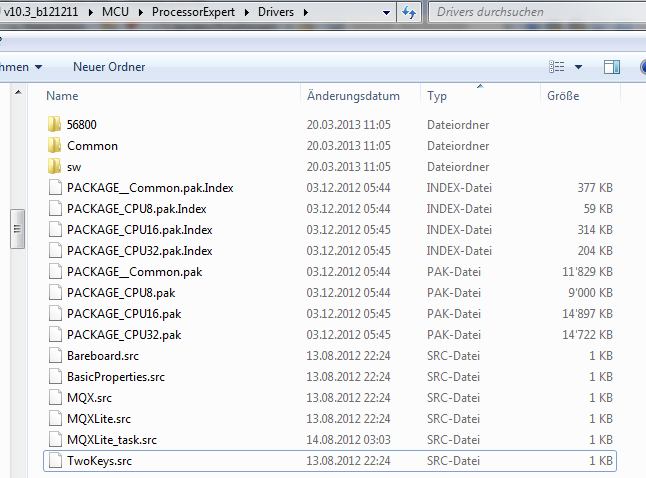Navigate to ProcessorExpert in the address bar
The height and width of the screenshot is (478, 646).
pyautogui.click(x=193, y=12)
